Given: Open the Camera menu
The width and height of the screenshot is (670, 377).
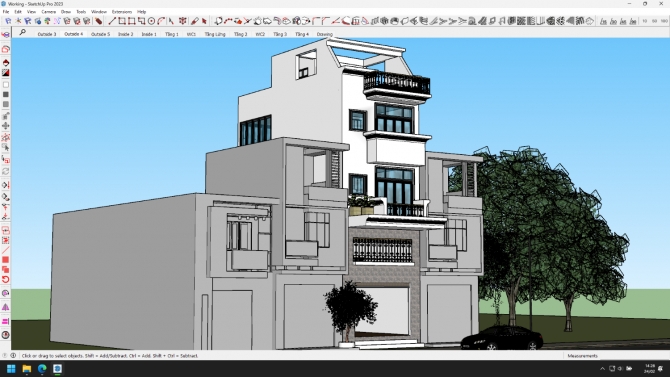Looking at the screenshot, I should pos(49,12).
